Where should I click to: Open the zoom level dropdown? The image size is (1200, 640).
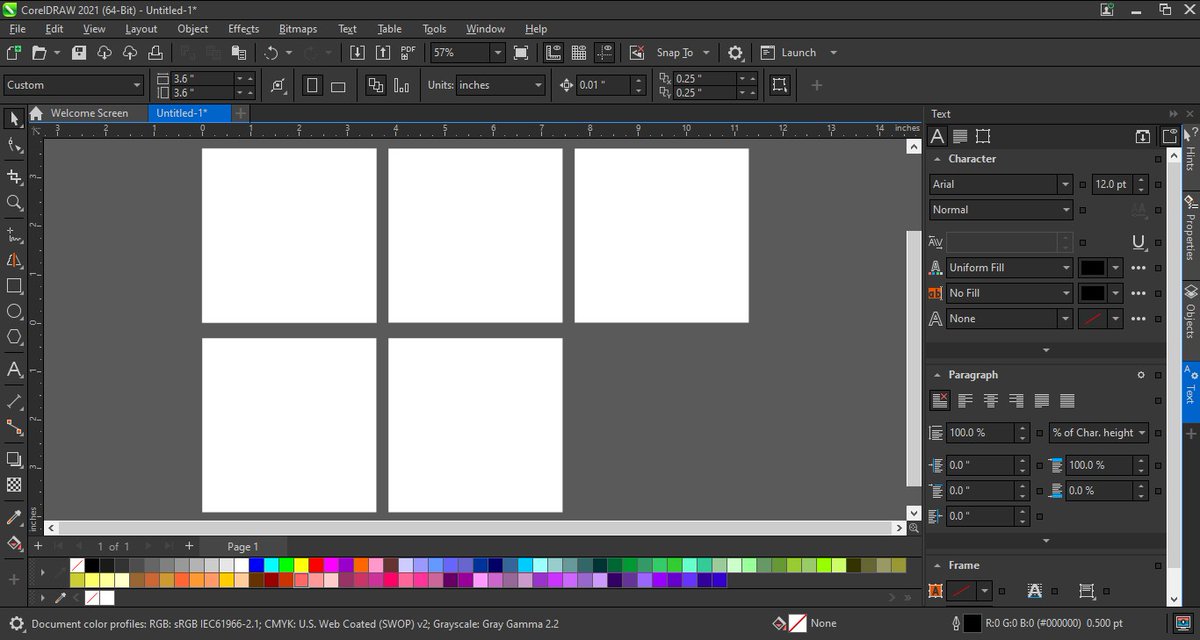(x=497, y=53)
